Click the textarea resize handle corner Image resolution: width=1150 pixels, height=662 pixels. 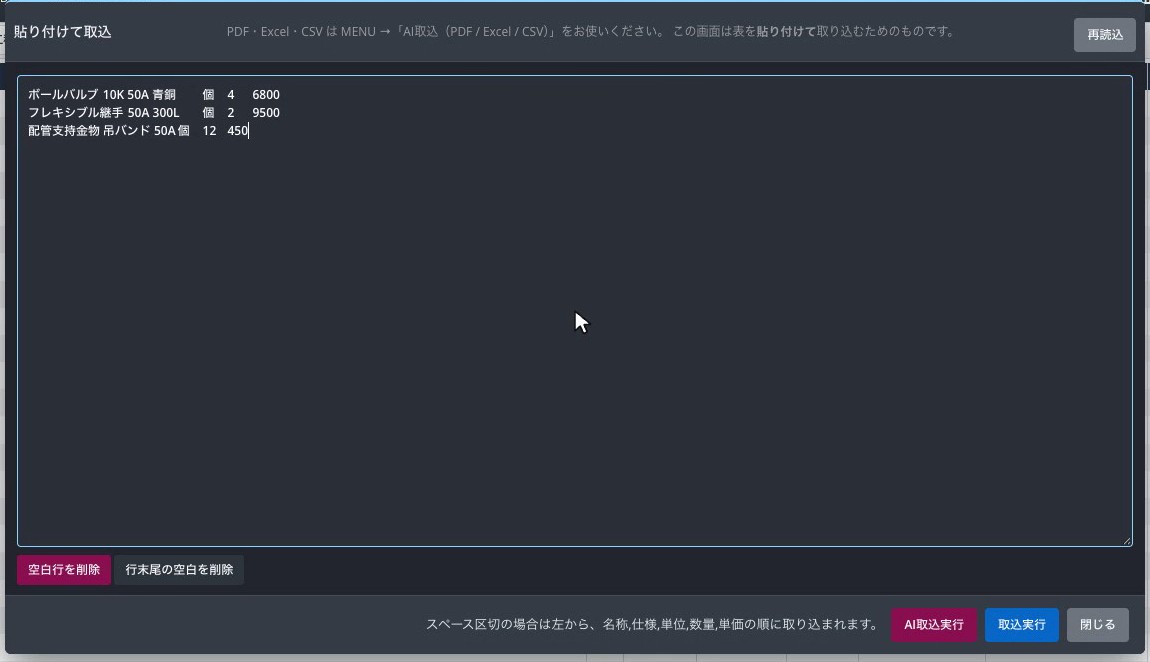coord(1127,541)
